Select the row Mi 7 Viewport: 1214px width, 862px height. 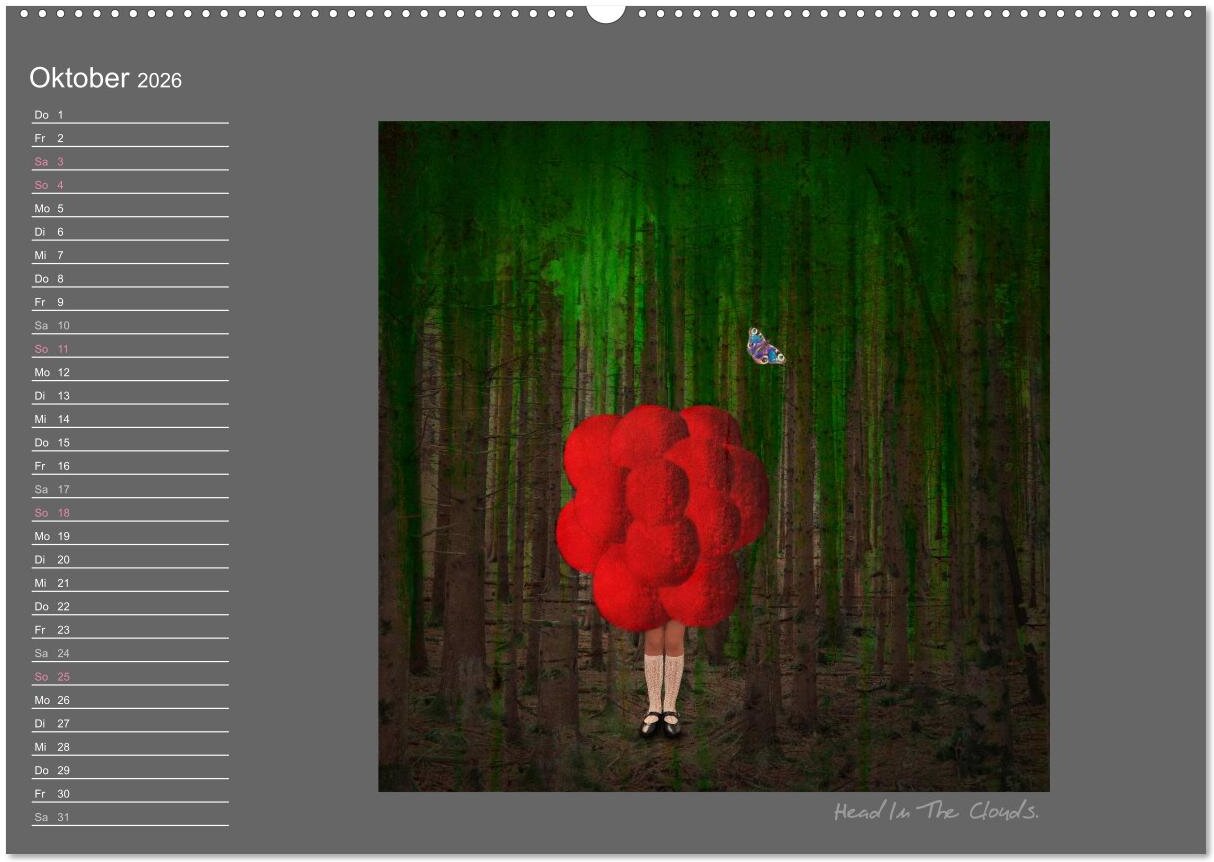point(130,255)
